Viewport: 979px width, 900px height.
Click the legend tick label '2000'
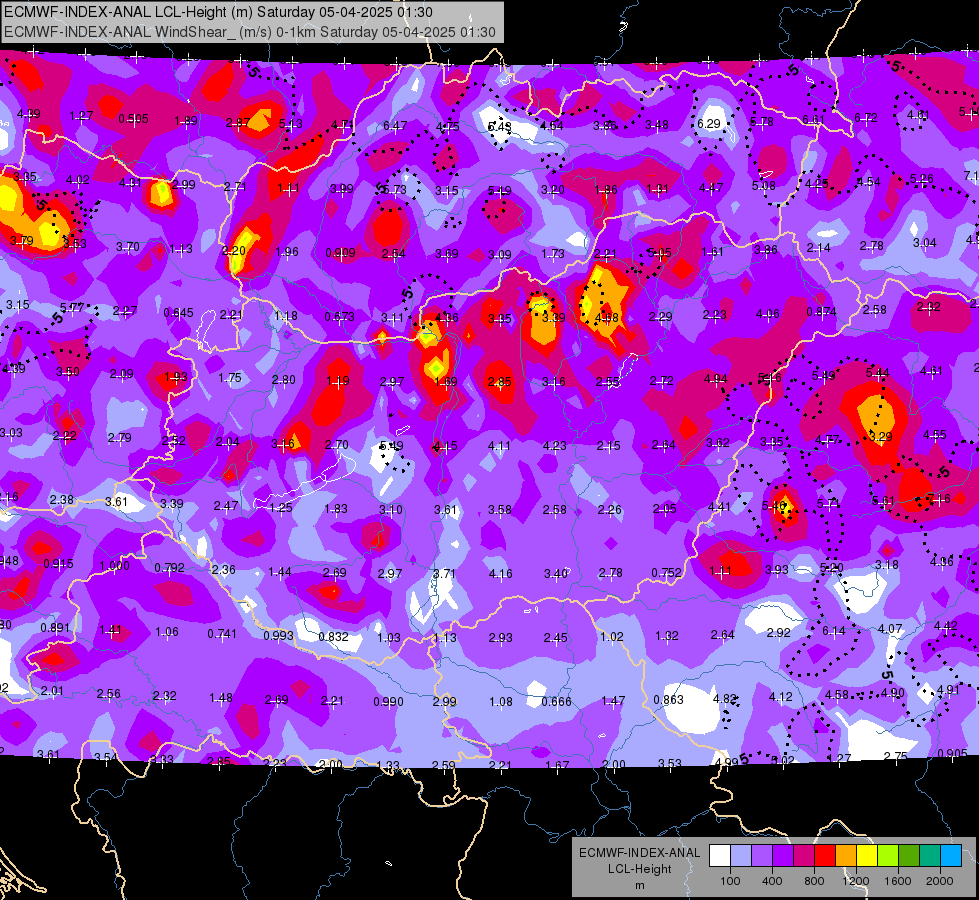coord(940,881)
